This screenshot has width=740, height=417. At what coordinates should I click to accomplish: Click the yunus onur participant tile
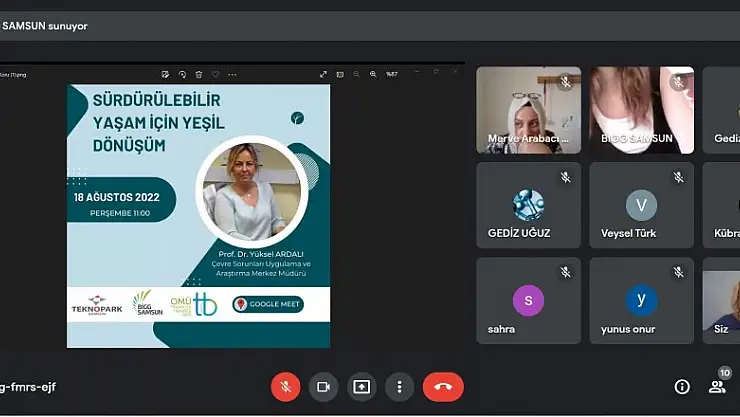tap(641, 300)
